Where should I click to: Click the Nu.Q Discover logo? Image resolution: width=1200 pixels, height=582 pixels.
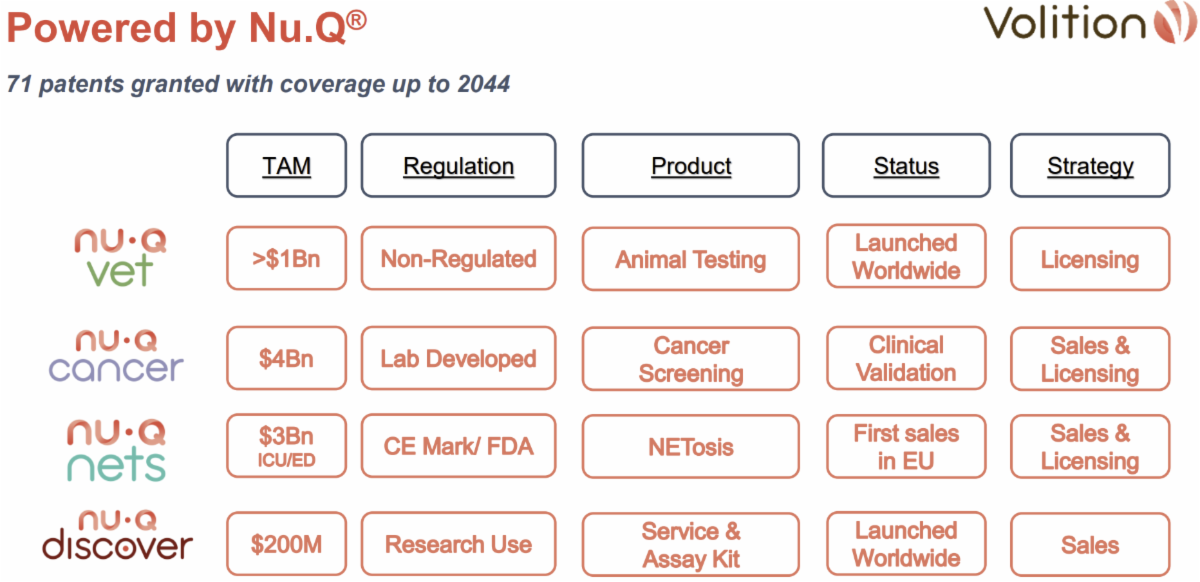(x=117, y=535)
